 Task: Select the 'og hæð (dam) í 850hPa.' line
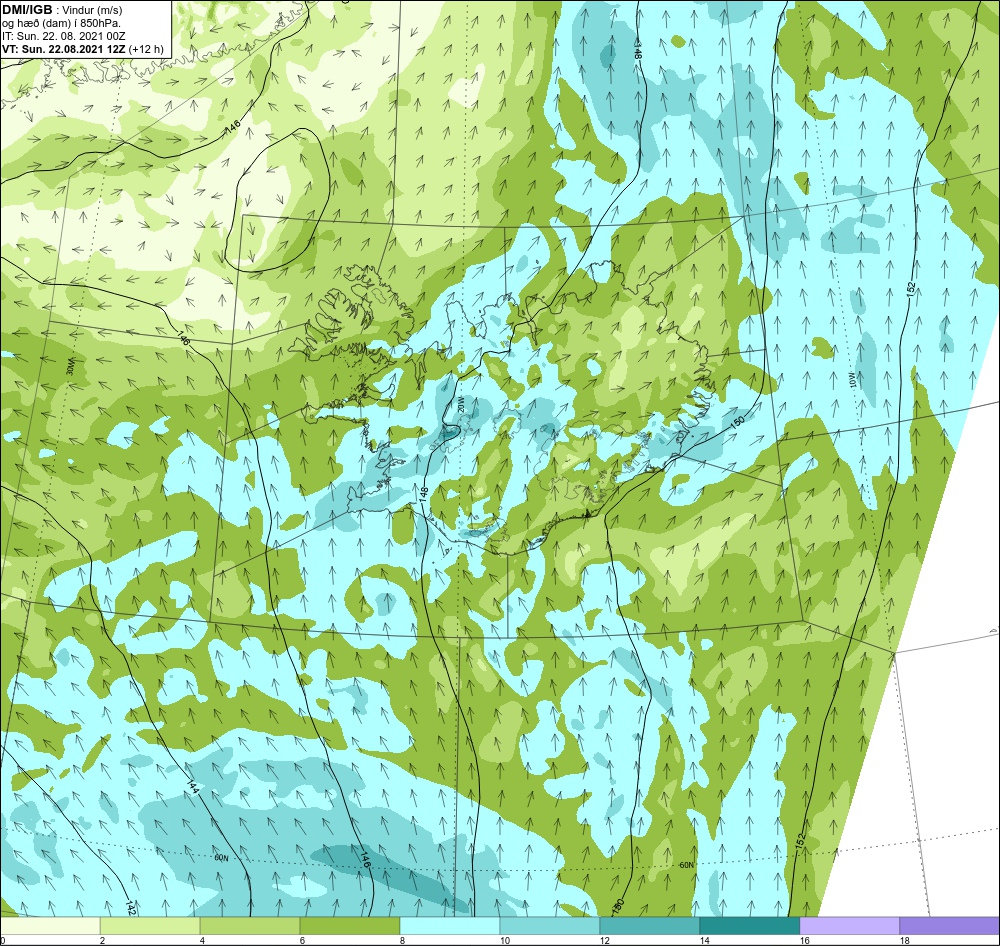(61, 24)
